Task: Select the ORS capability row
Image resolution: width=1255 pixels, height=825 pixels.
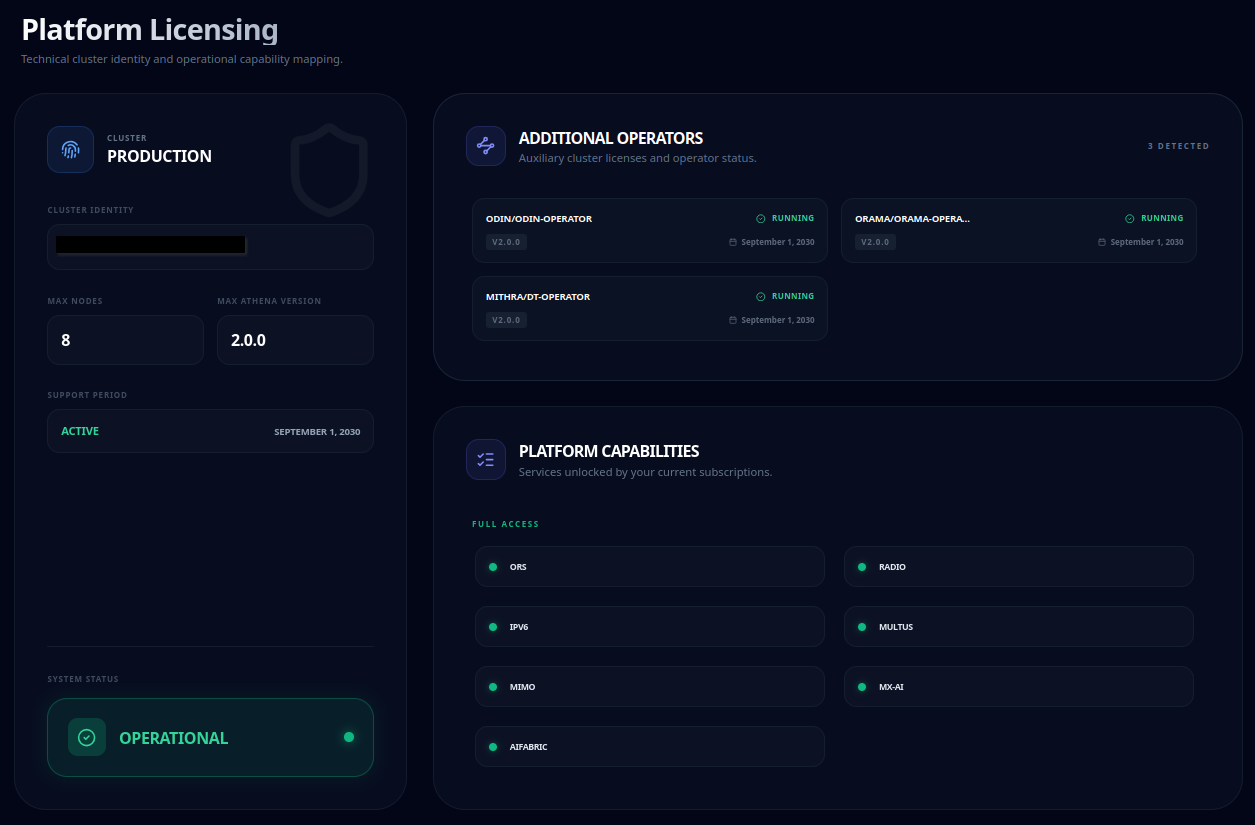Action: click(650, 566)
